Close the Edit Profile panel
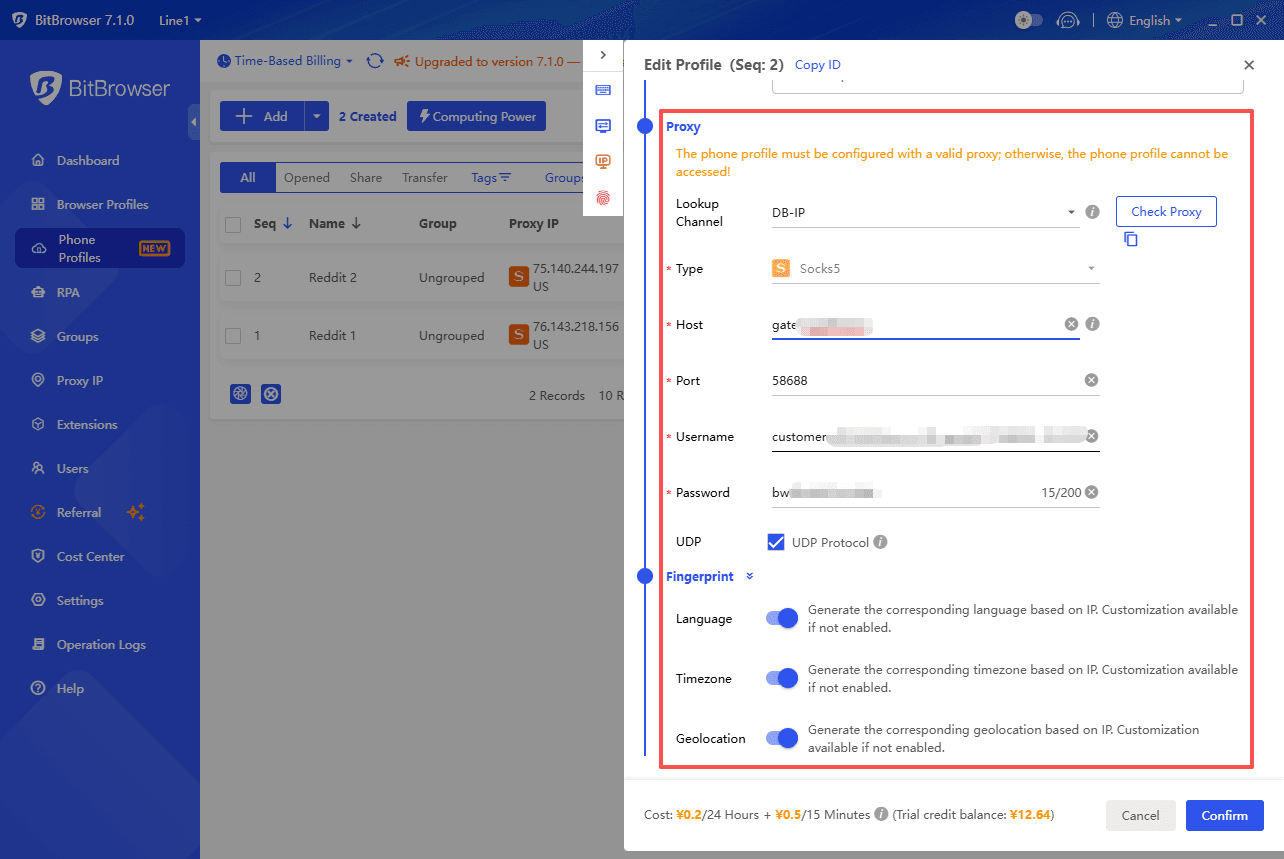This screenshot has height=859, width=1284. [x=1249, y=65]
